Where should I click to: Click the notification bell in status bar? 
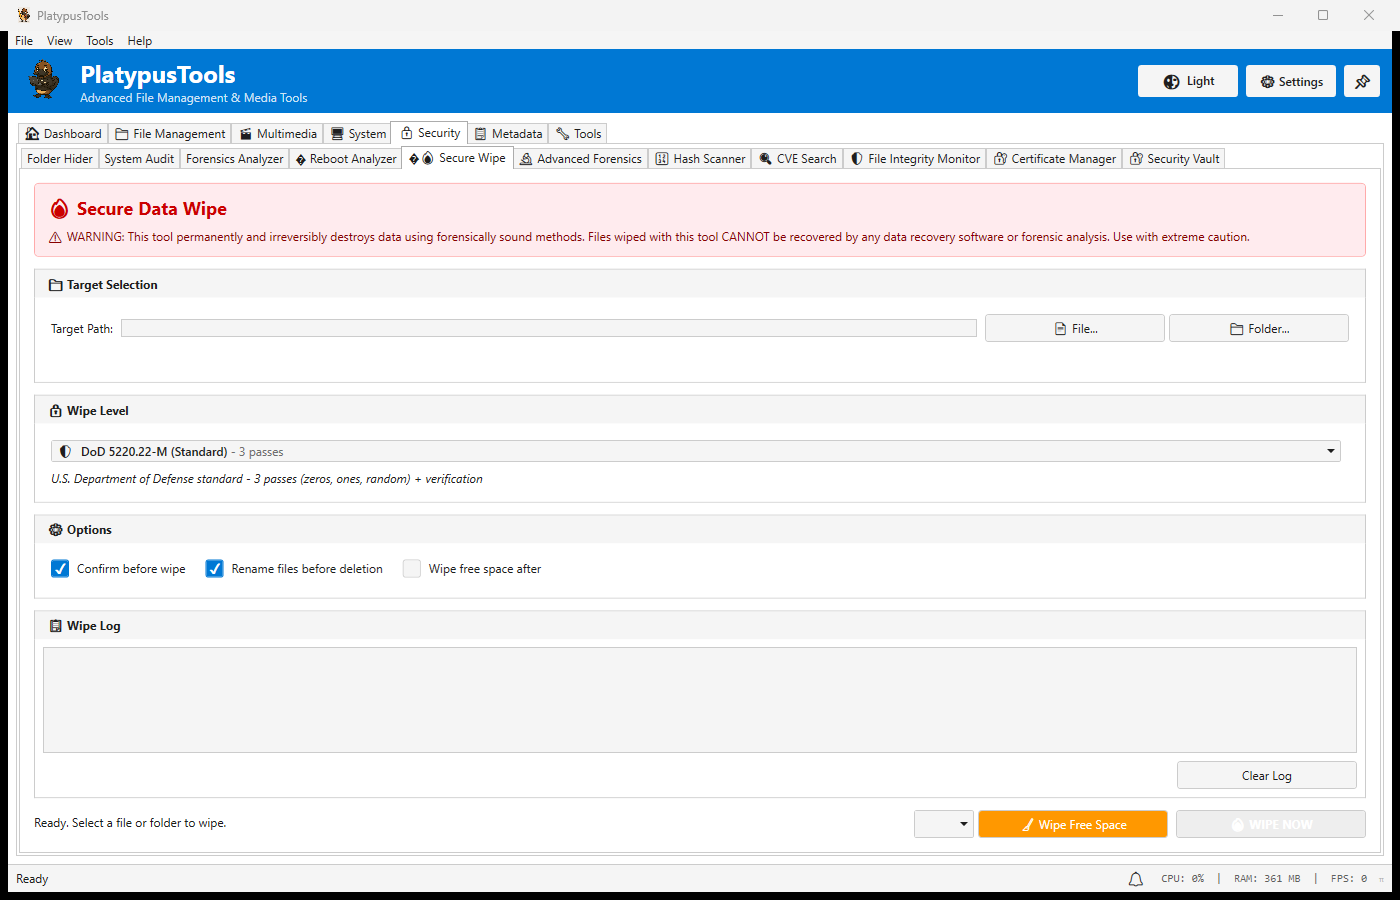click(x=1136, y=879)
